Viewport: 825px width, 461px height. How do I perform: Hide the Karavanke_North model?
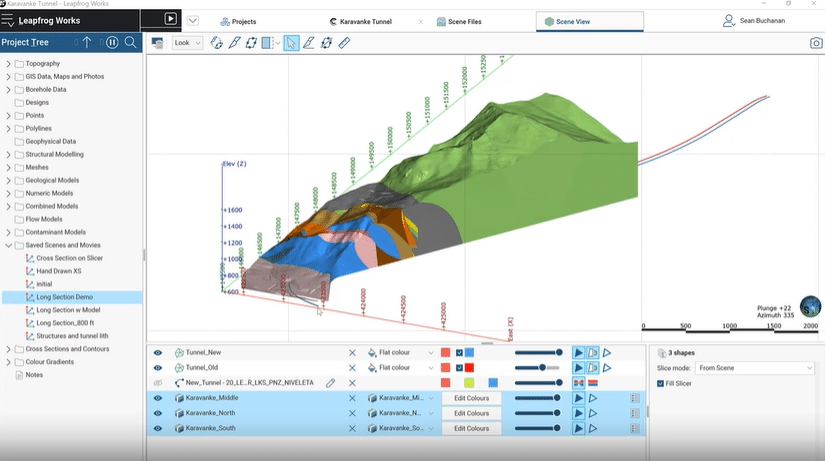coord(157,413)
